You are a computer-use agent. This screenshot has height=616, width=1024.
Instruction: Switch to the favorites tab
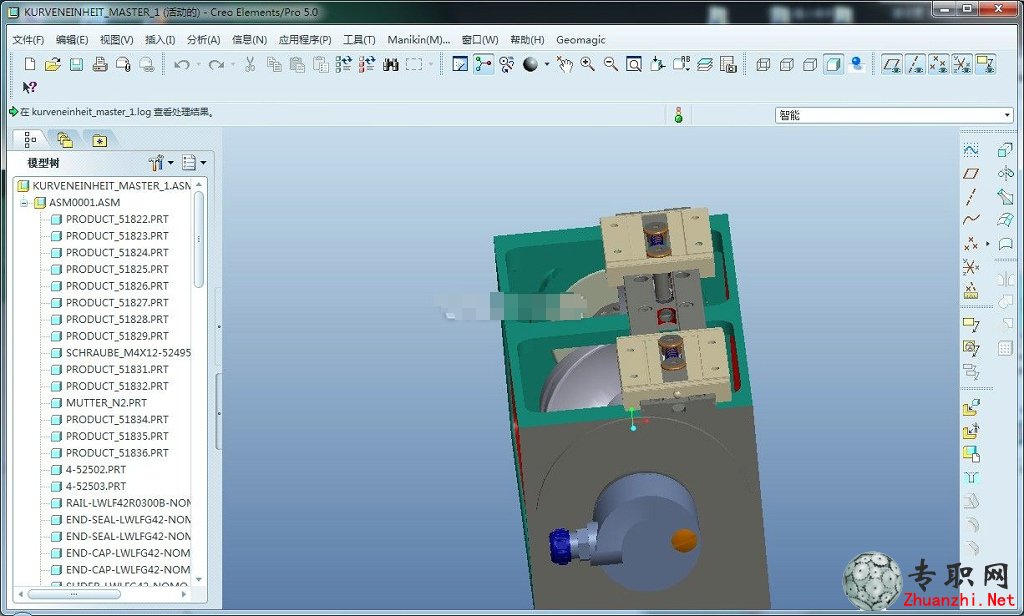[x=99, y=140]
